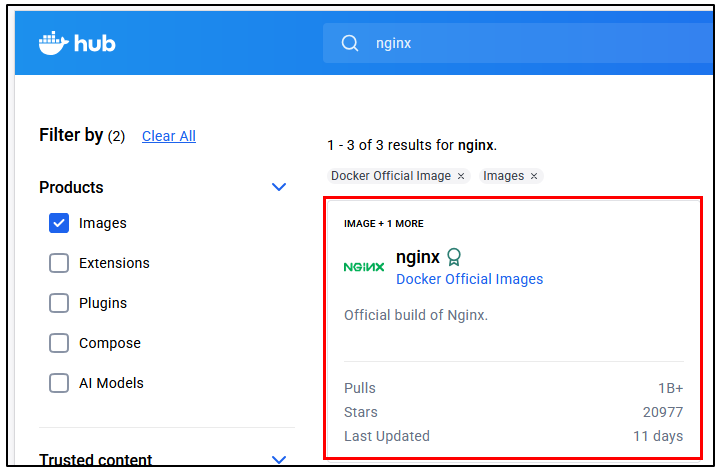Uncheck the Images checkbox

pyautogui.click(x=59, y=223)
